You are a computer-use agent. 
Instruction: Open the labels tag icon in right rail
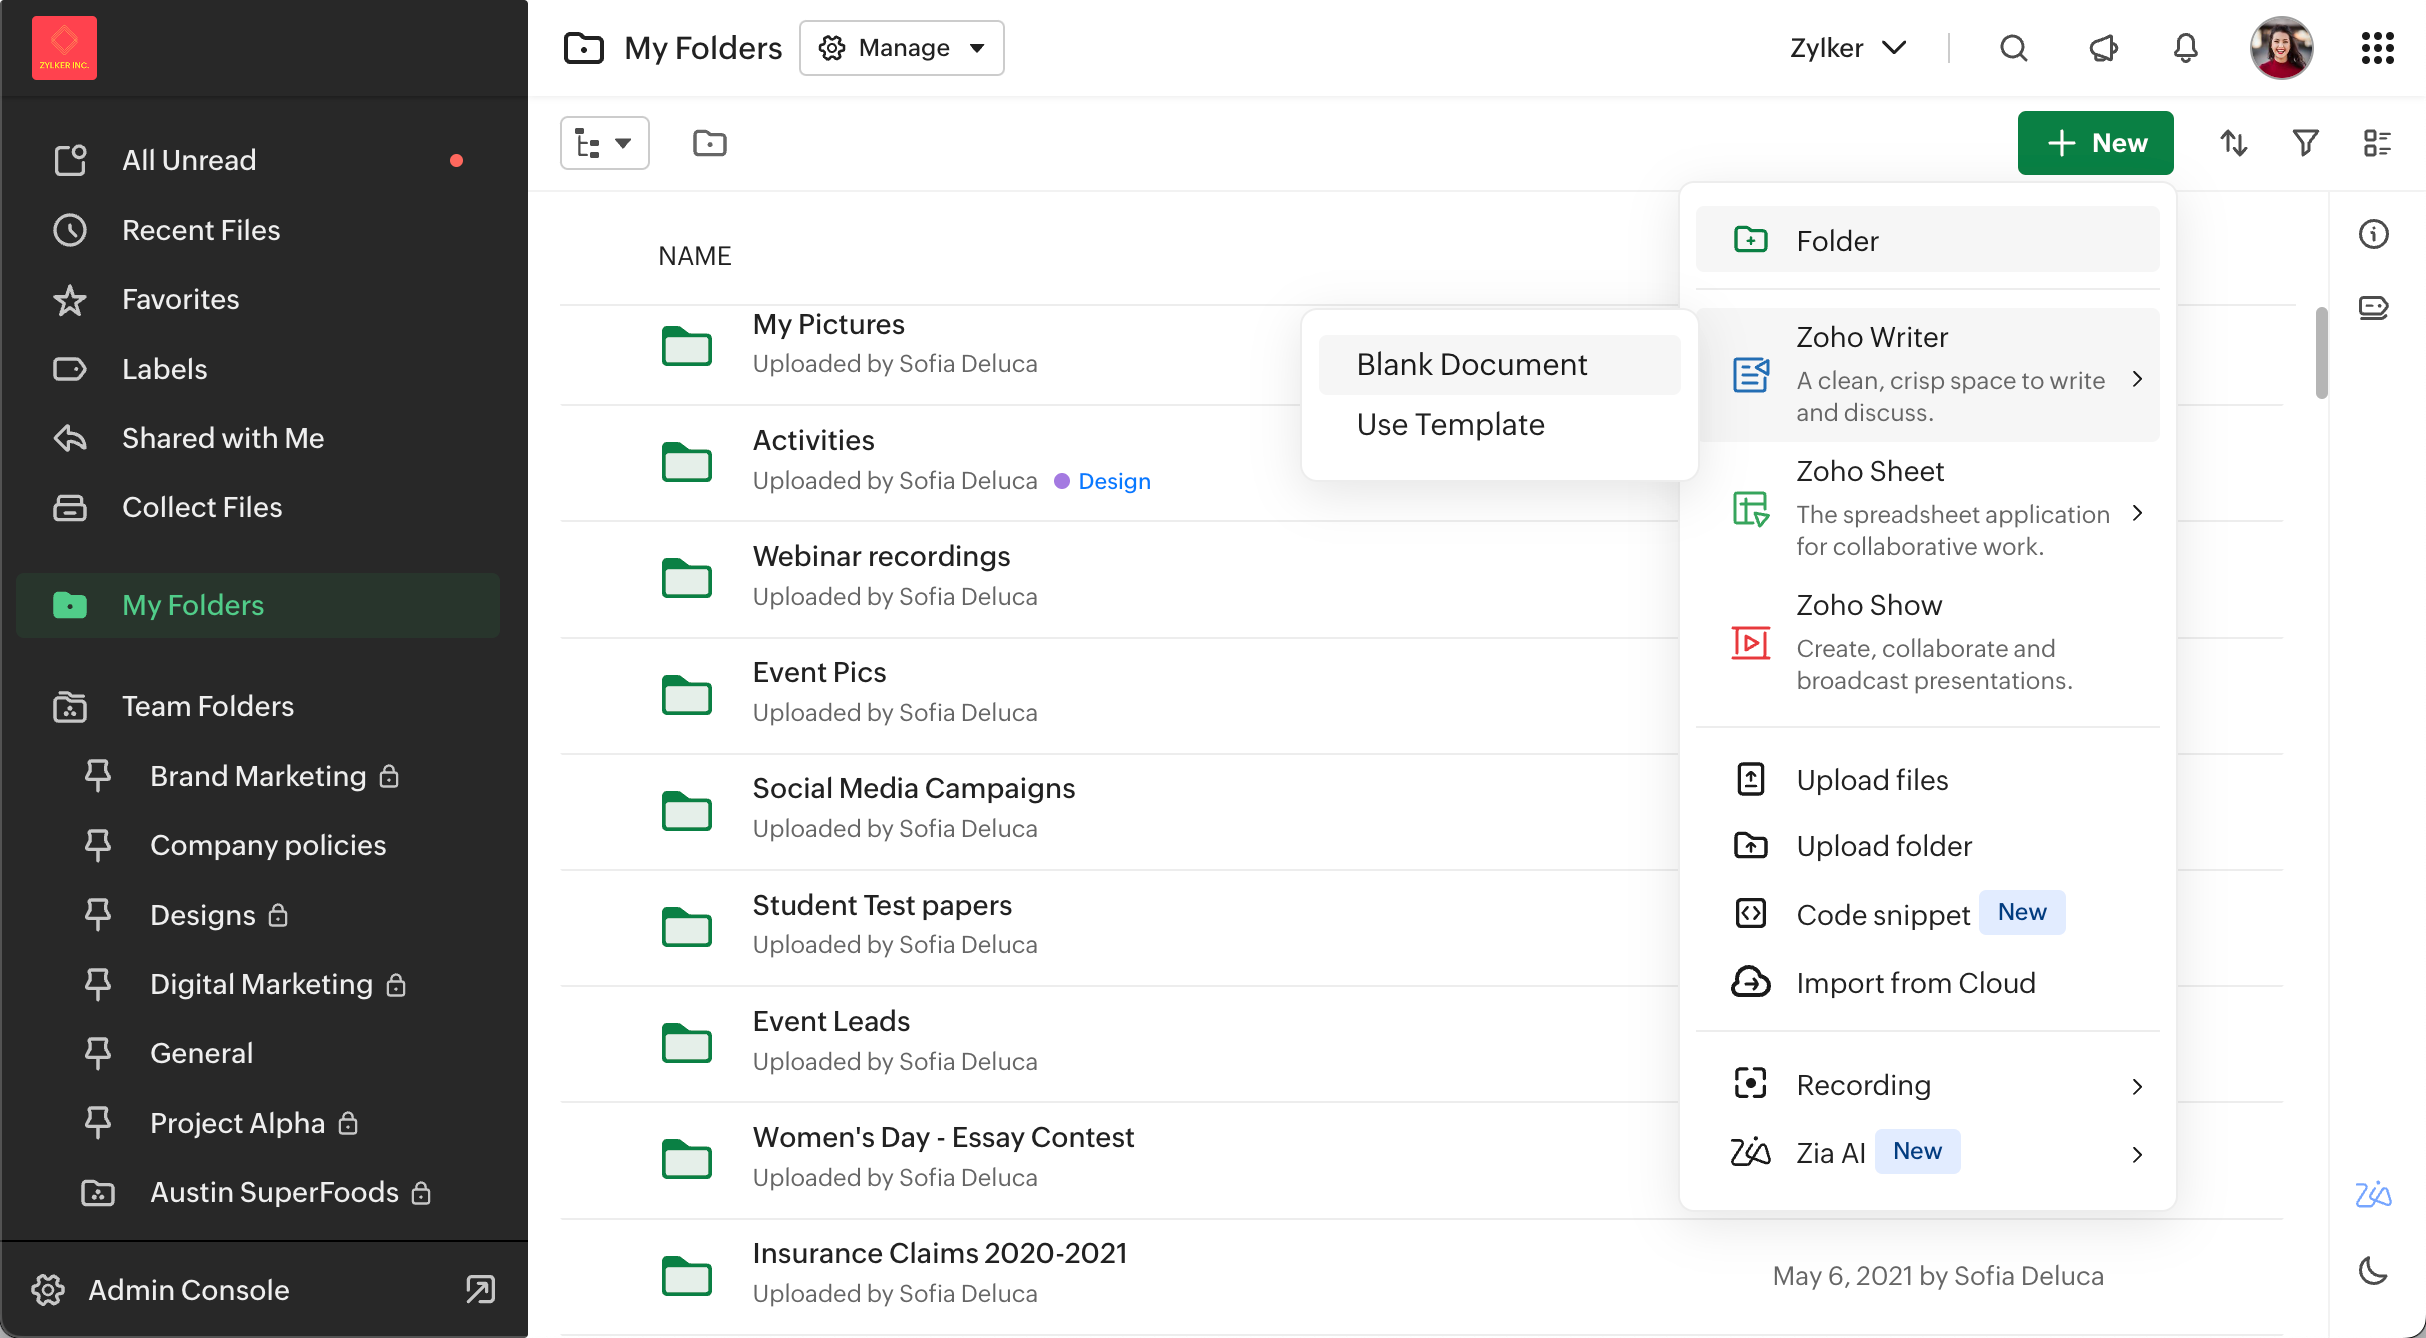[2373, 307]
